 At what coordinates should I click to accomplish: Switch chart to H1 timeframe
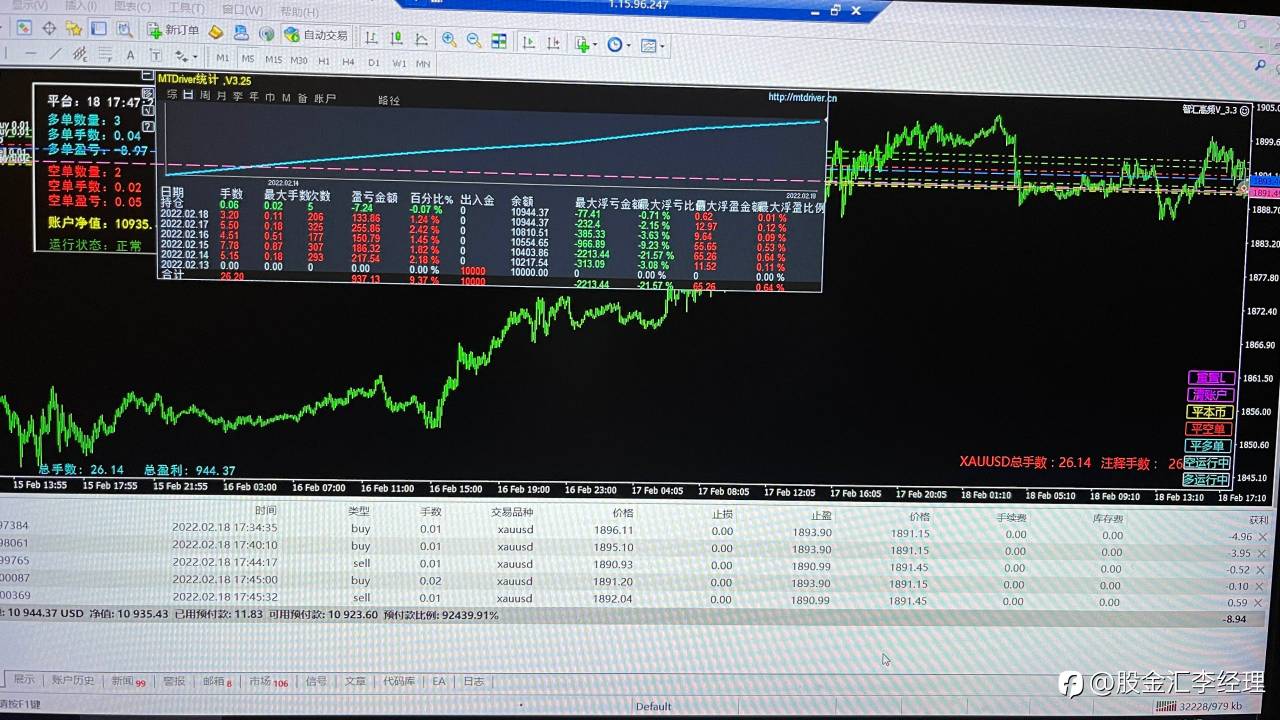(324, 61)
